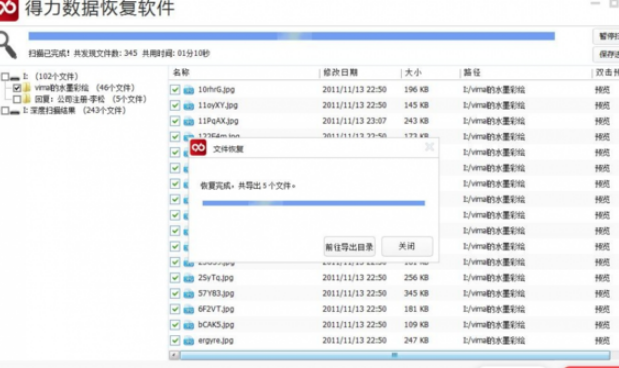Click file name 6F2VT.jpg

(216, 309)
